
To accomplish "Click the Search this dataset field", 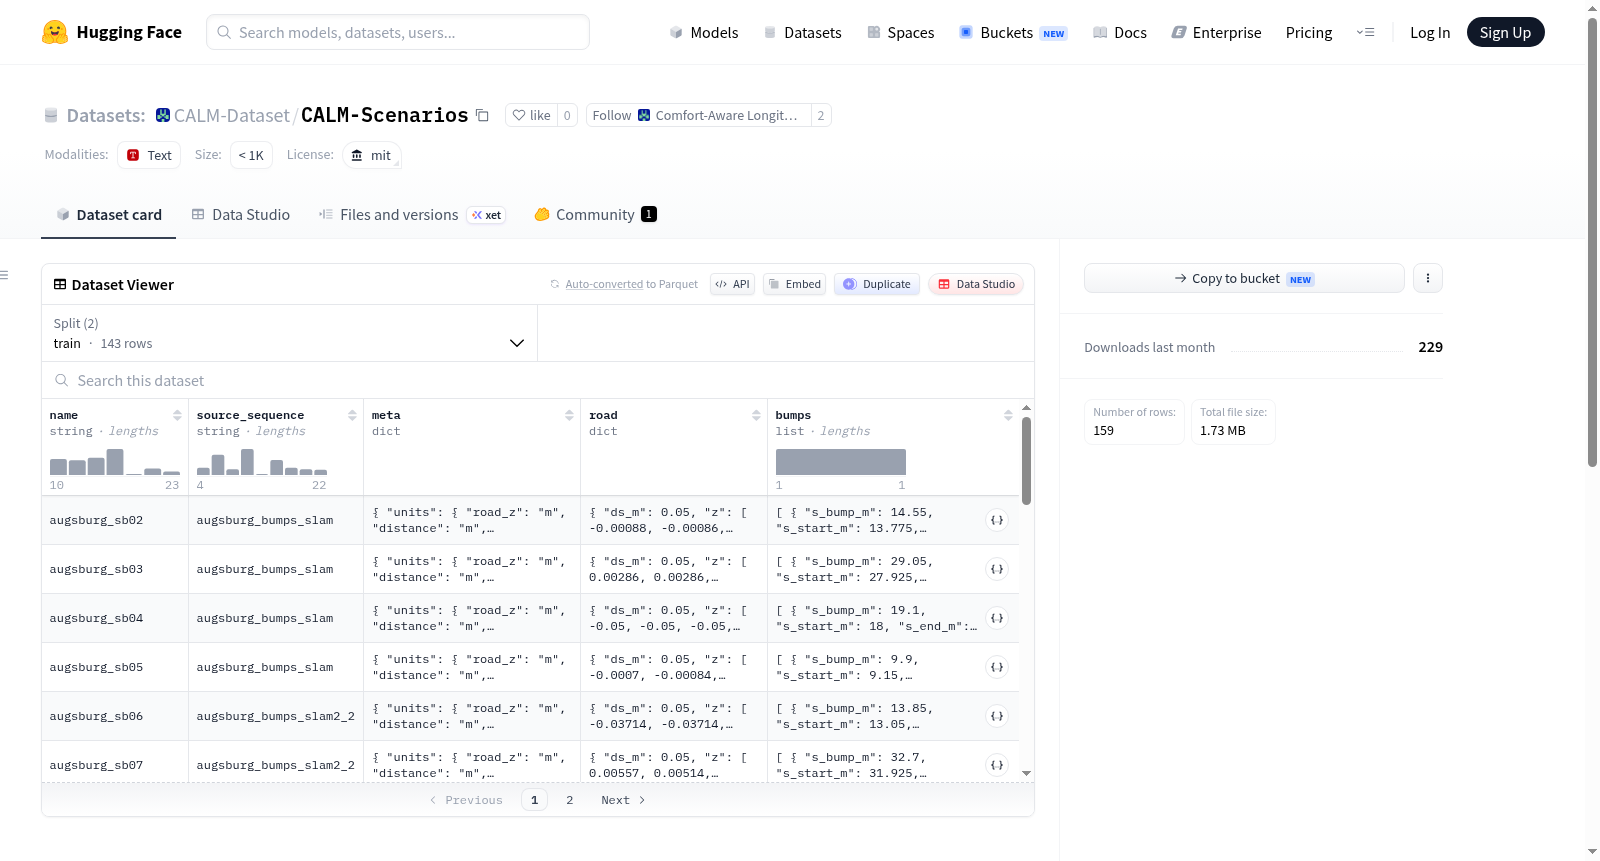I will point(538,381).
